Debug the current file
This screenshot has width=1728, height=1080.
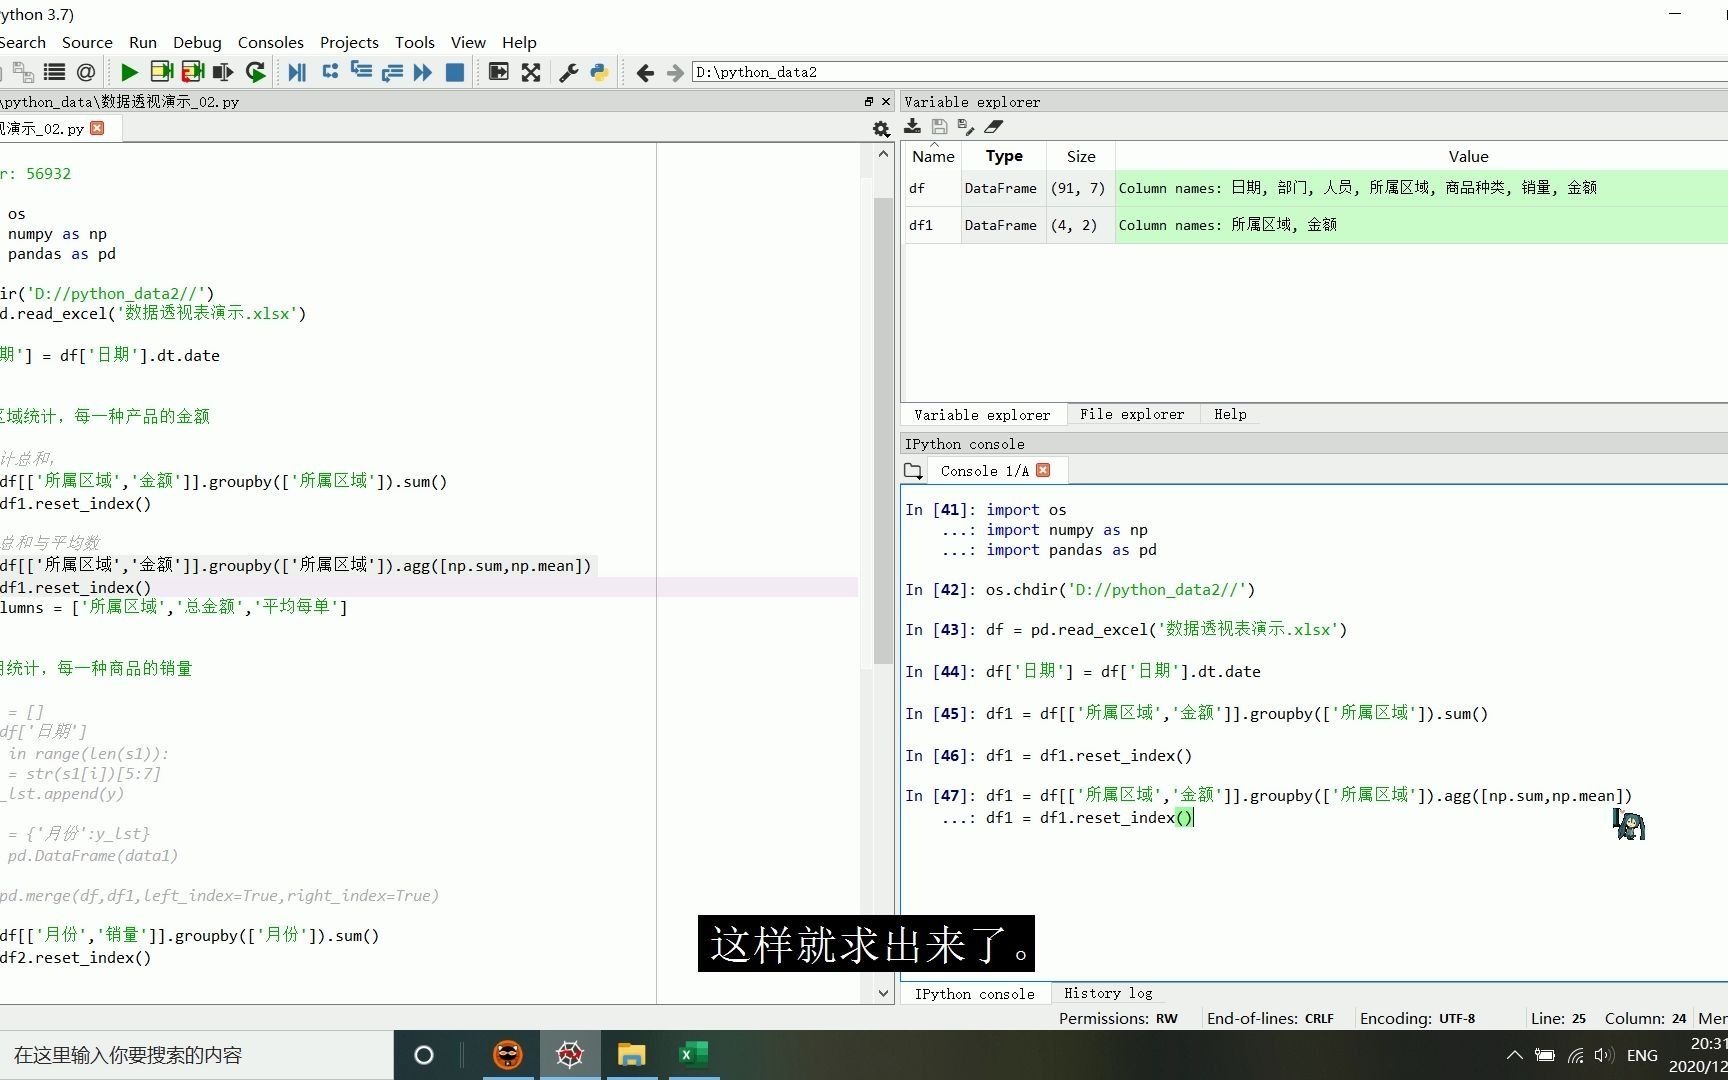(297, 72)
